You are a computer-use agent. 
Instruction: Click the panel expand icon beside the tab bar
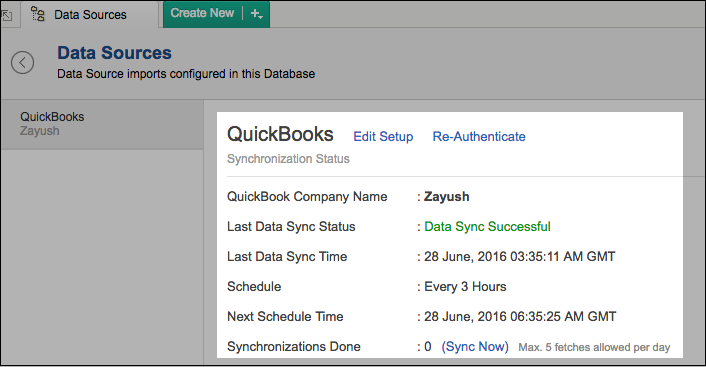pos(7,16)
